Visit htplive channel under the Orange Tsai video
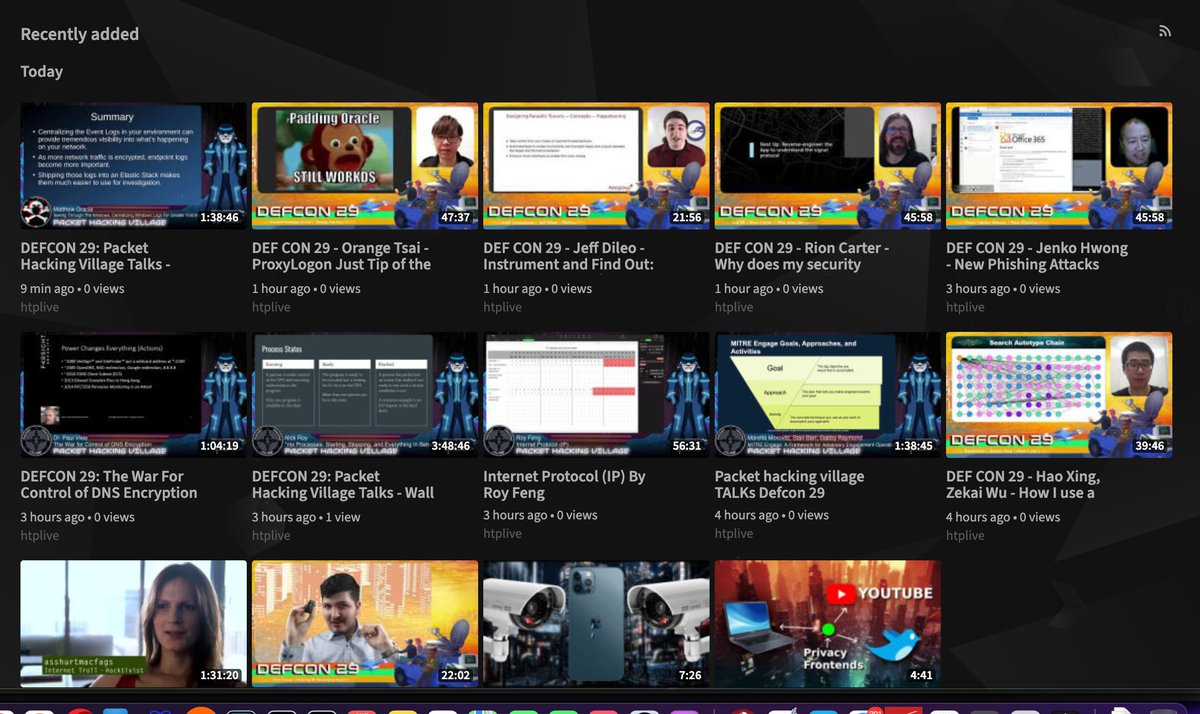The image size is (1200, 714). click(271, 307)
